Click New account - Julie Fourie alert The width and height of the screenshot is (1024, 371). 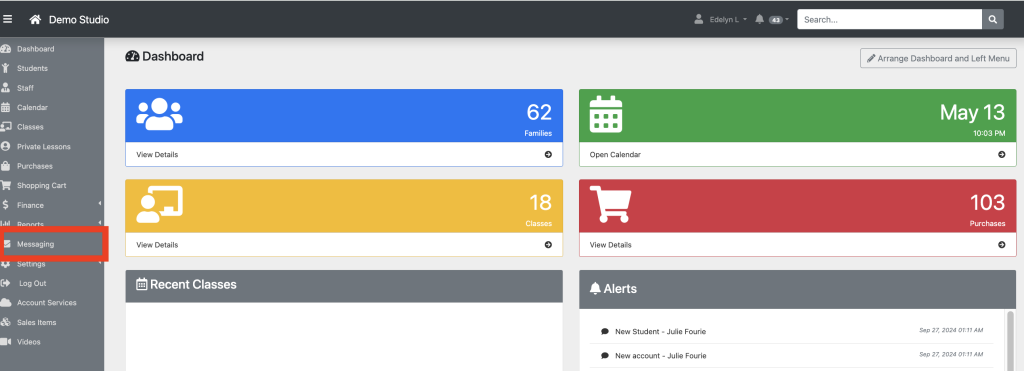[x=660, y=356]
